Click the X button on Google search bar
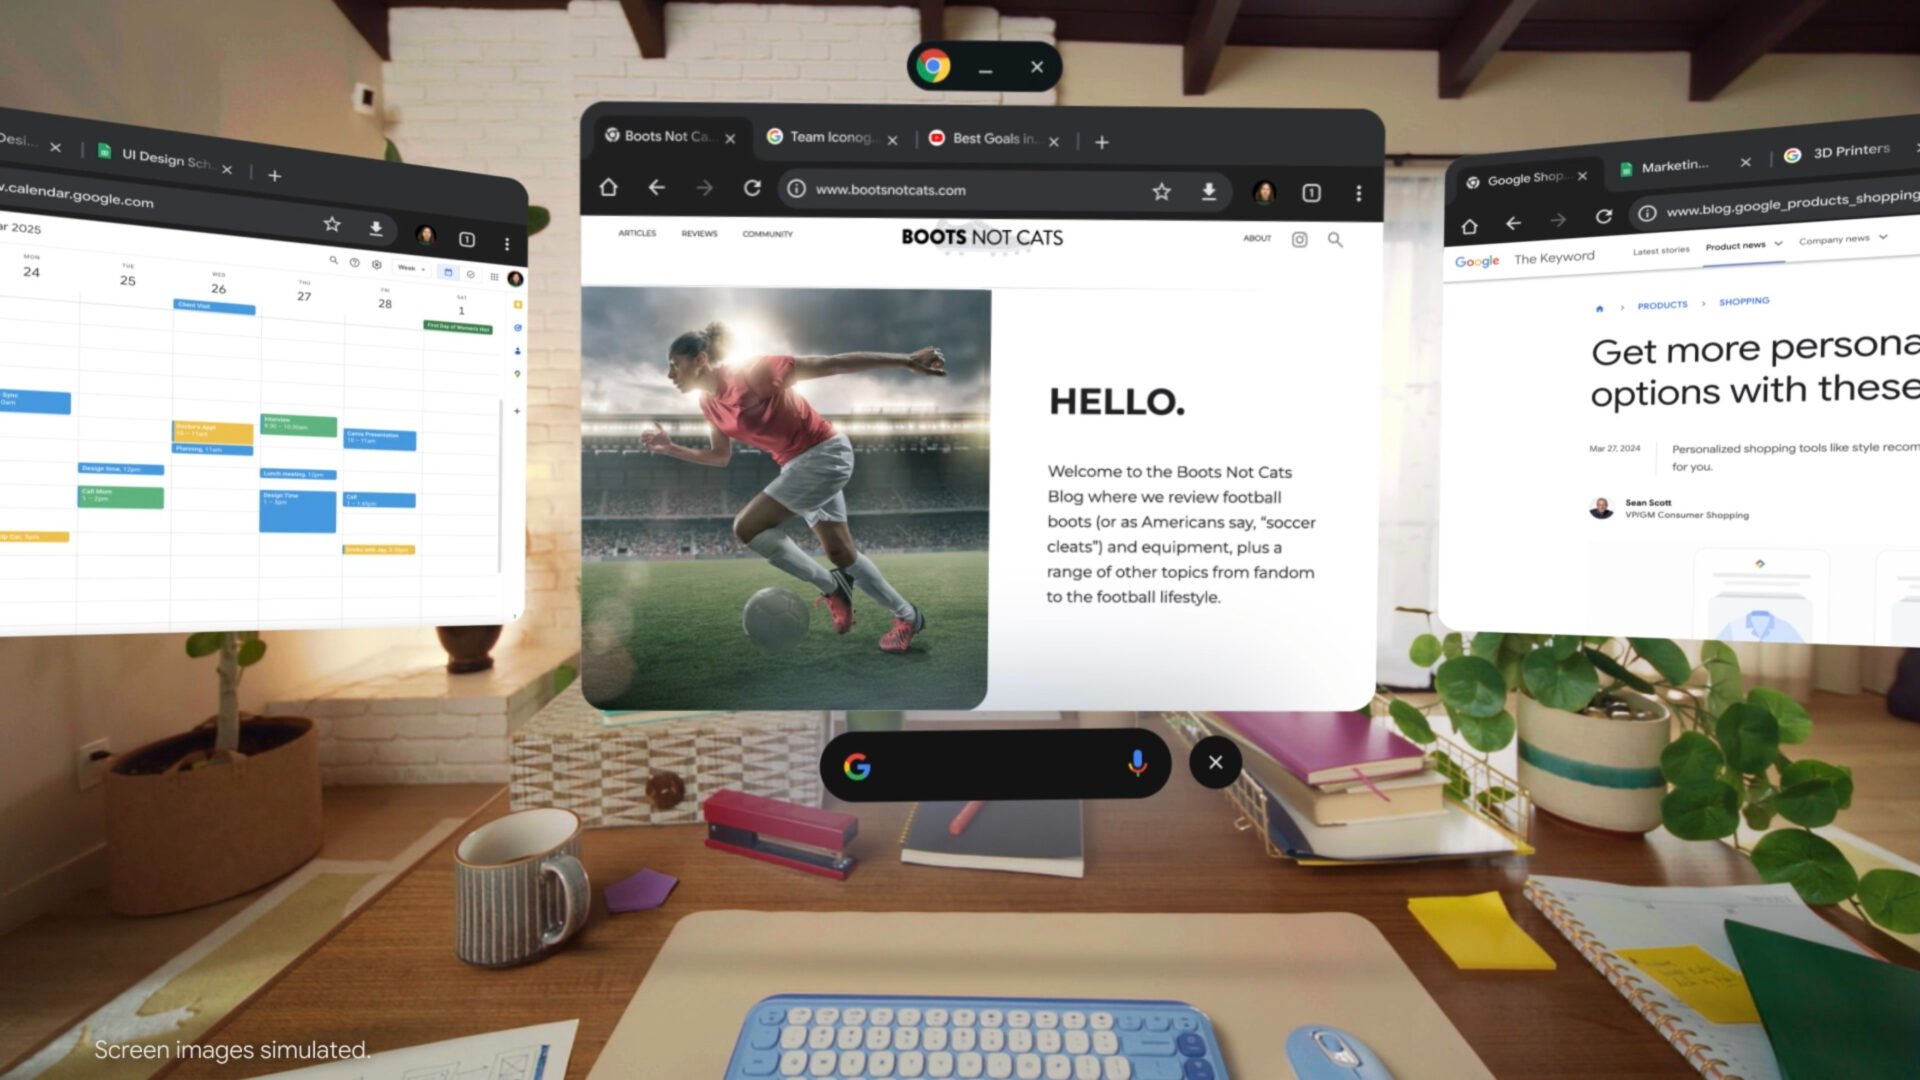 pos(1213,762)
